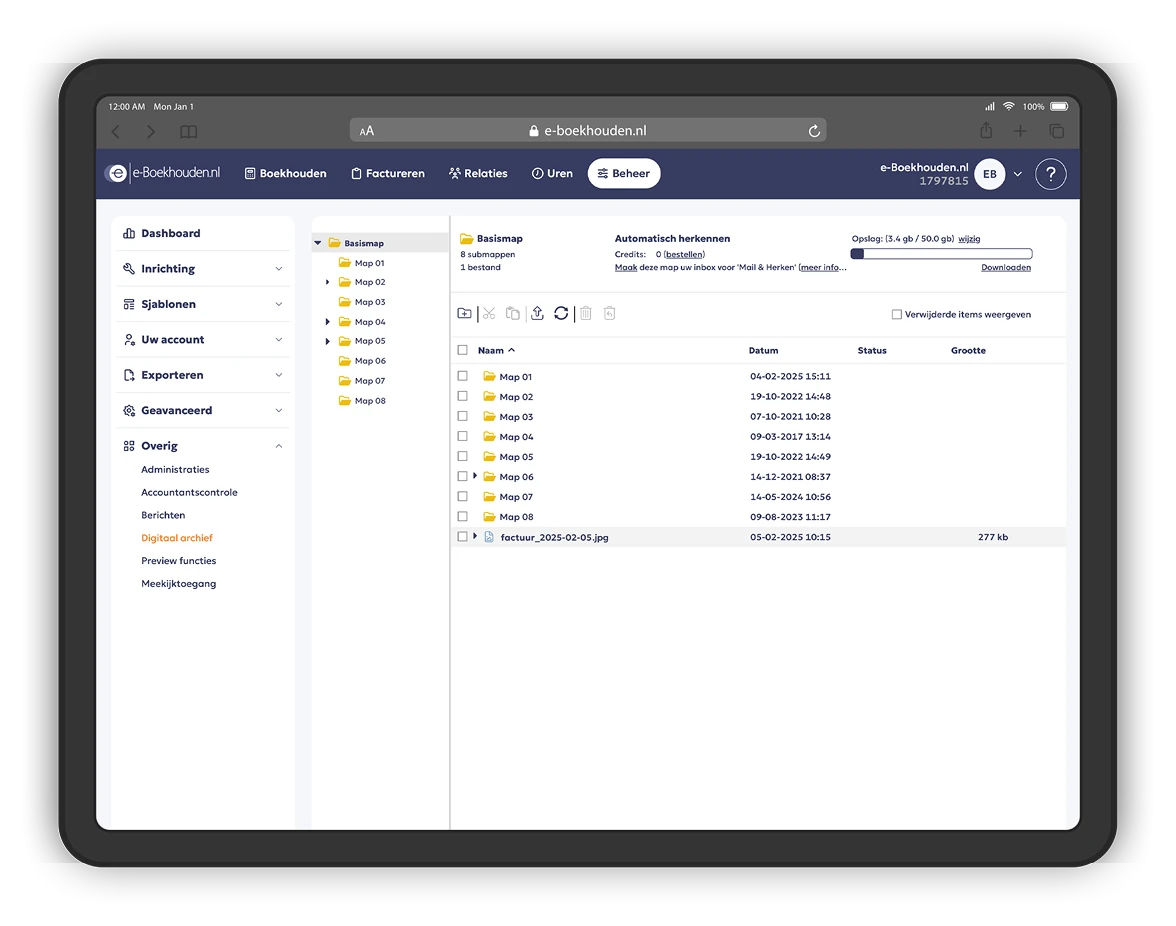1176x926 pixels.
Task: Click the meer info link
Action: coord(822,268)
